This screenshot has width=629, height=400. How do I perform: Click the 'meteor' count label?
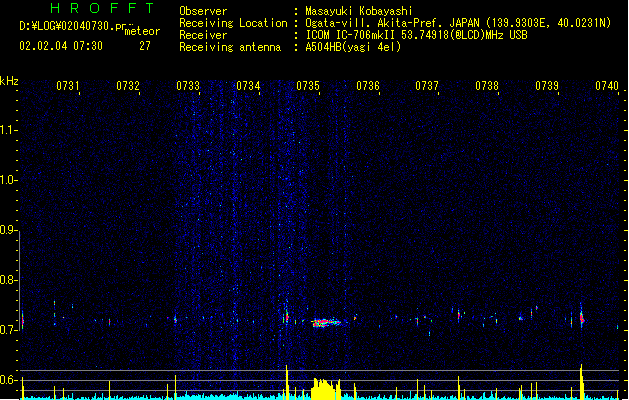[x=142, y=31]
